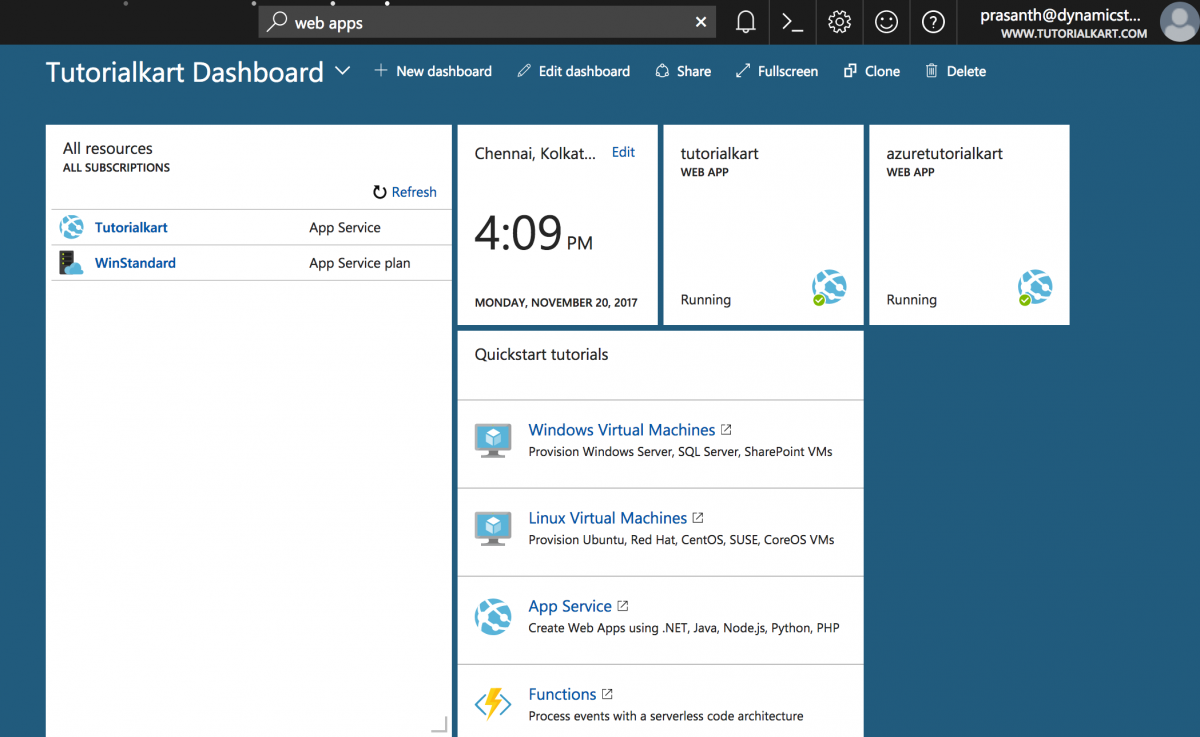The height and width of the screenshot is (737, 1200).
Task: Expand the Tutorialkart Dashboard dropdown chevron
Action: point(342,71)
